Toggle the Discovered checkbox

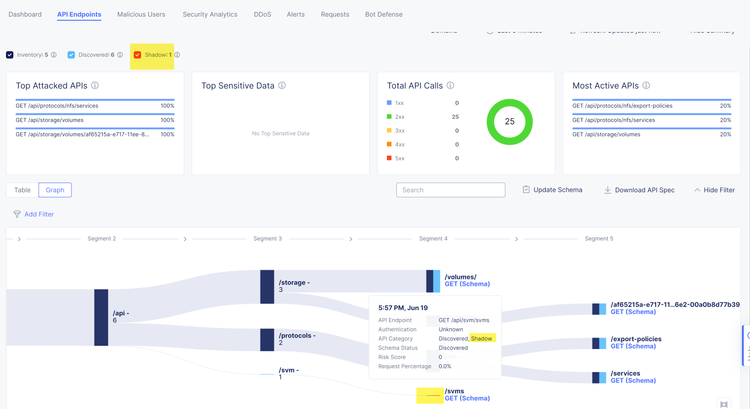click(x=71, y=55)
